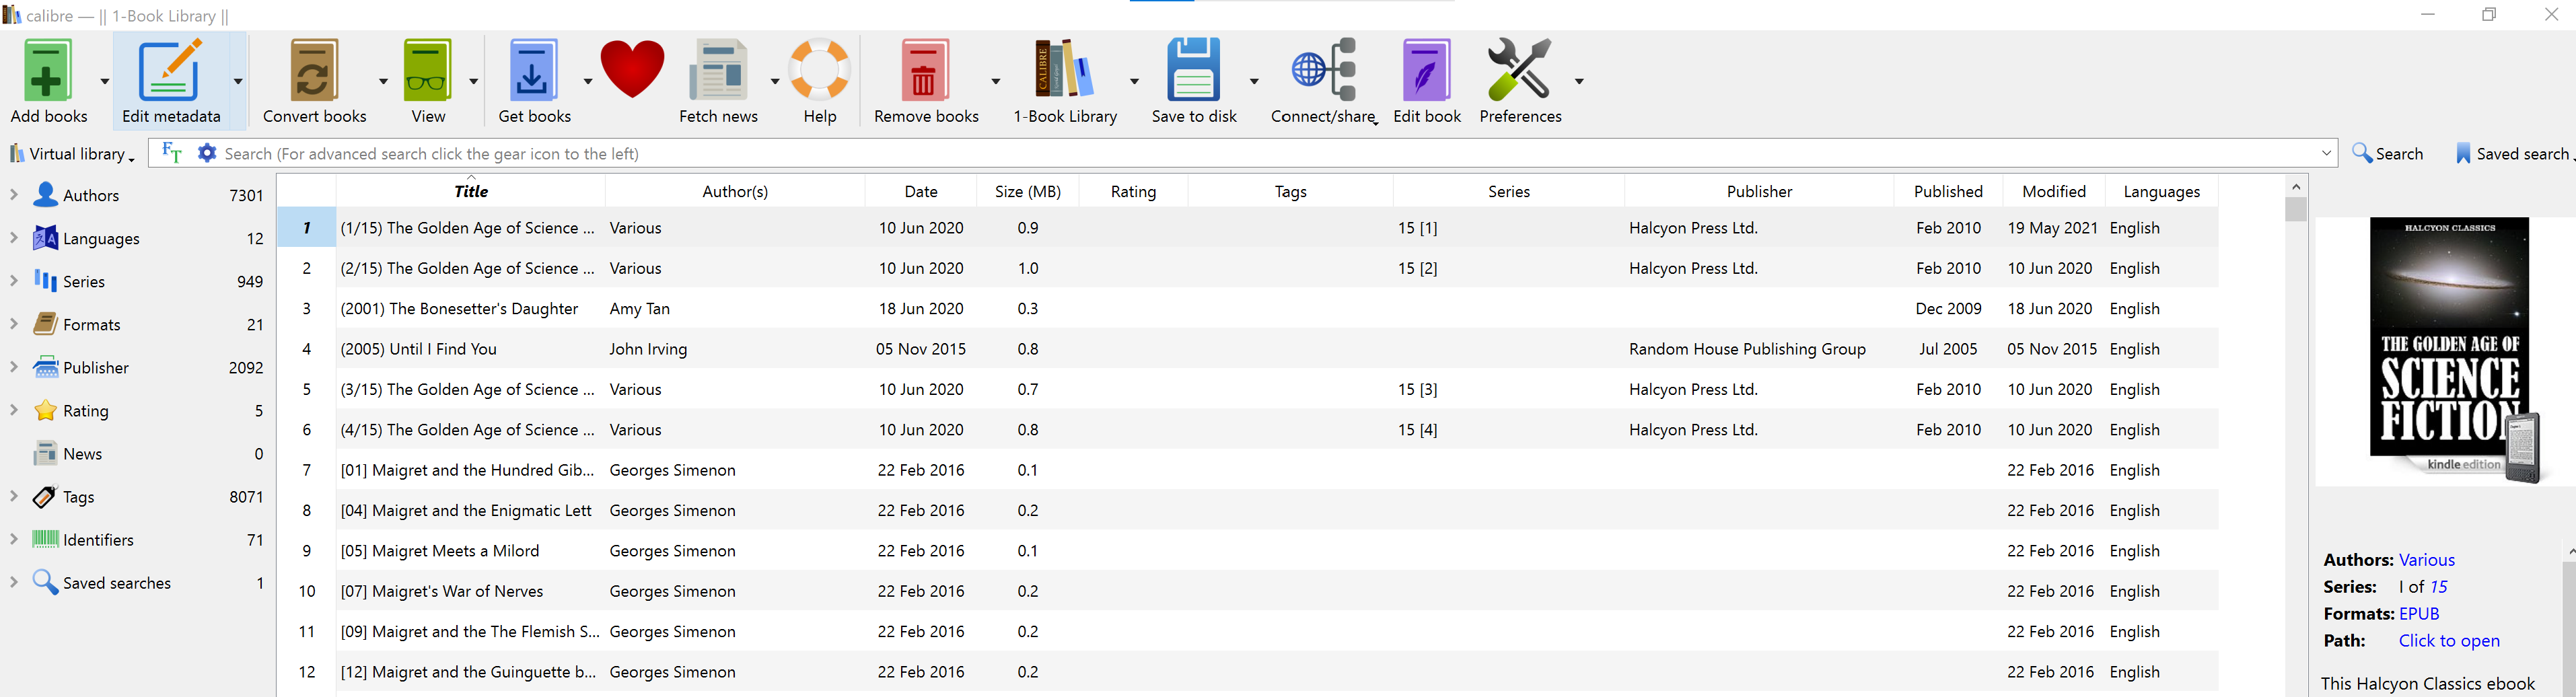Image resolution: width=2576 pixels, height=697 pixels.
Task: Click the red heart donate icon
Action: tap(632, 70)
